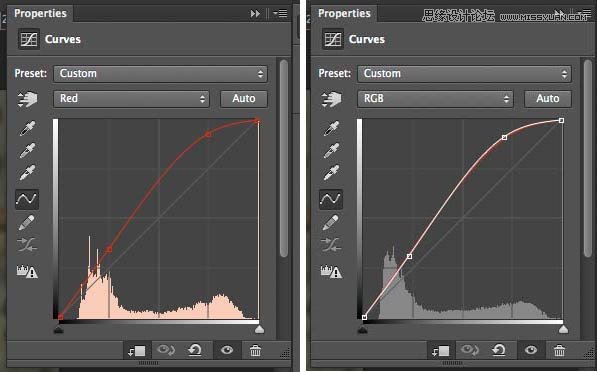Click white input slider triangle in Red panel

(259, 329)
